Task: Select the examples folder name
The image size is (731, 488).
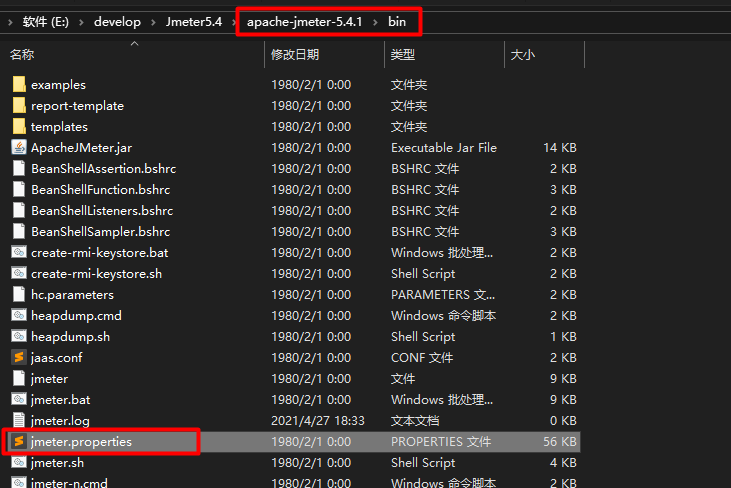Action: (x=58, y=85)
